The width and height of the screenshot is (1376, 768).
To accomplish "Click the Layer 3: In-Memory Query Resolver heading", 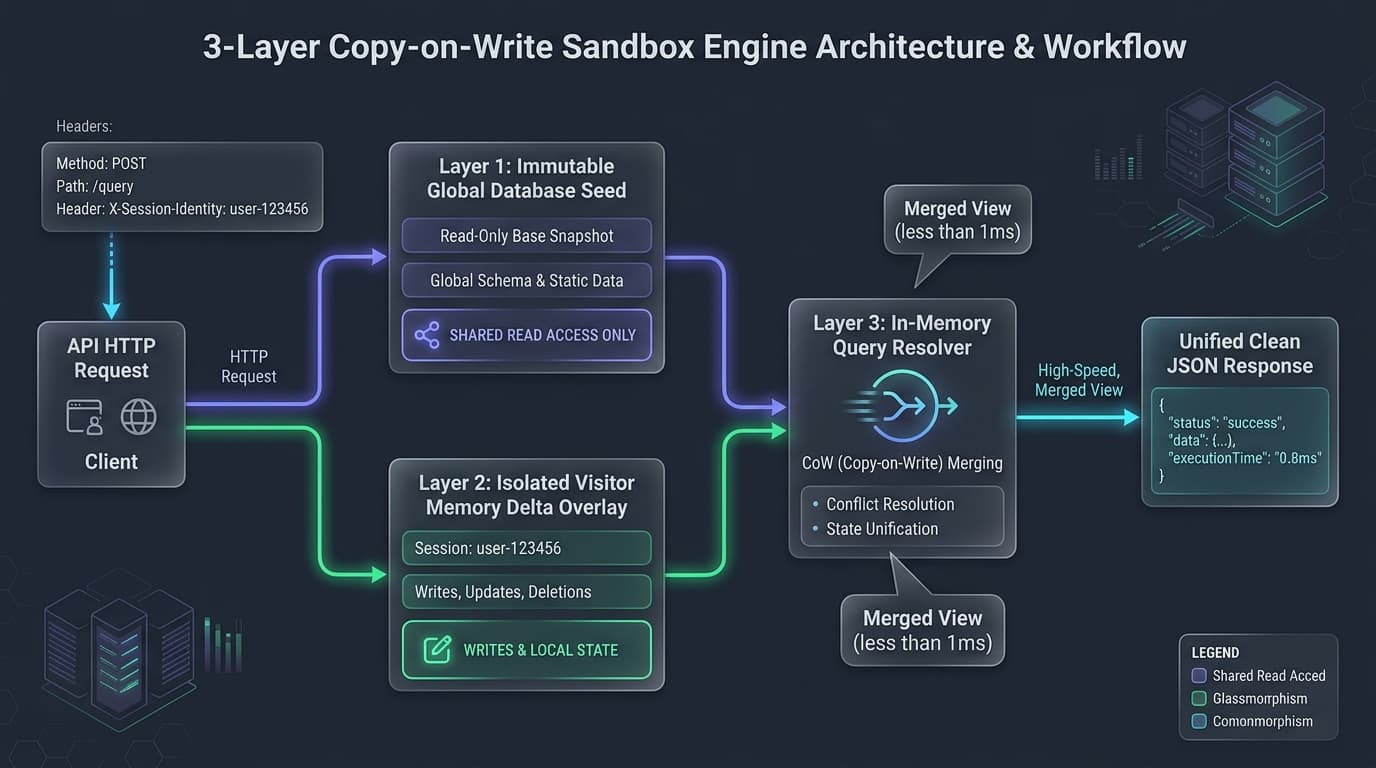I will tap(902, 335).
